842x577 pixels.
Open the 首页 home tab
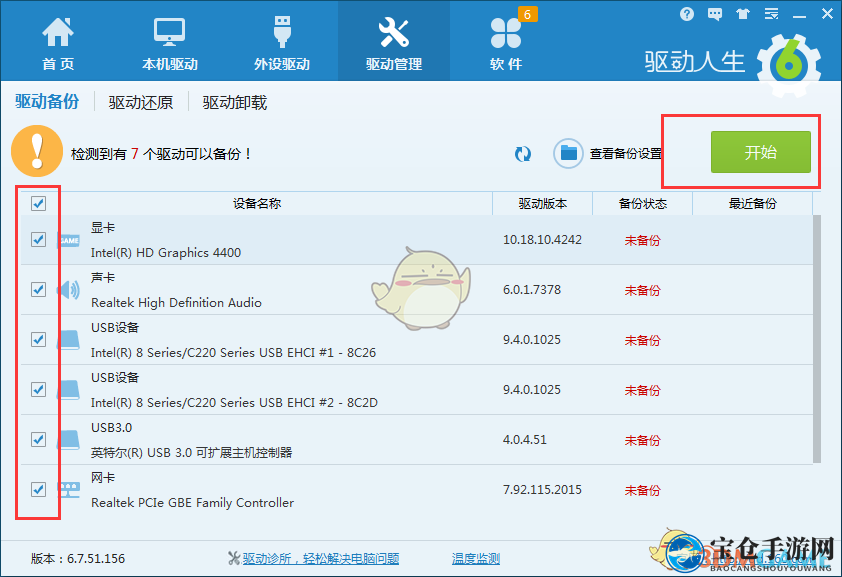[x=58, y=43]
